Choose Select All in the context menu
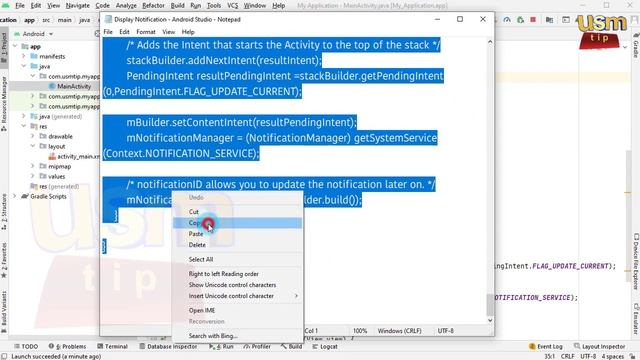The image size is (640, 360). [x=237, y=259]
